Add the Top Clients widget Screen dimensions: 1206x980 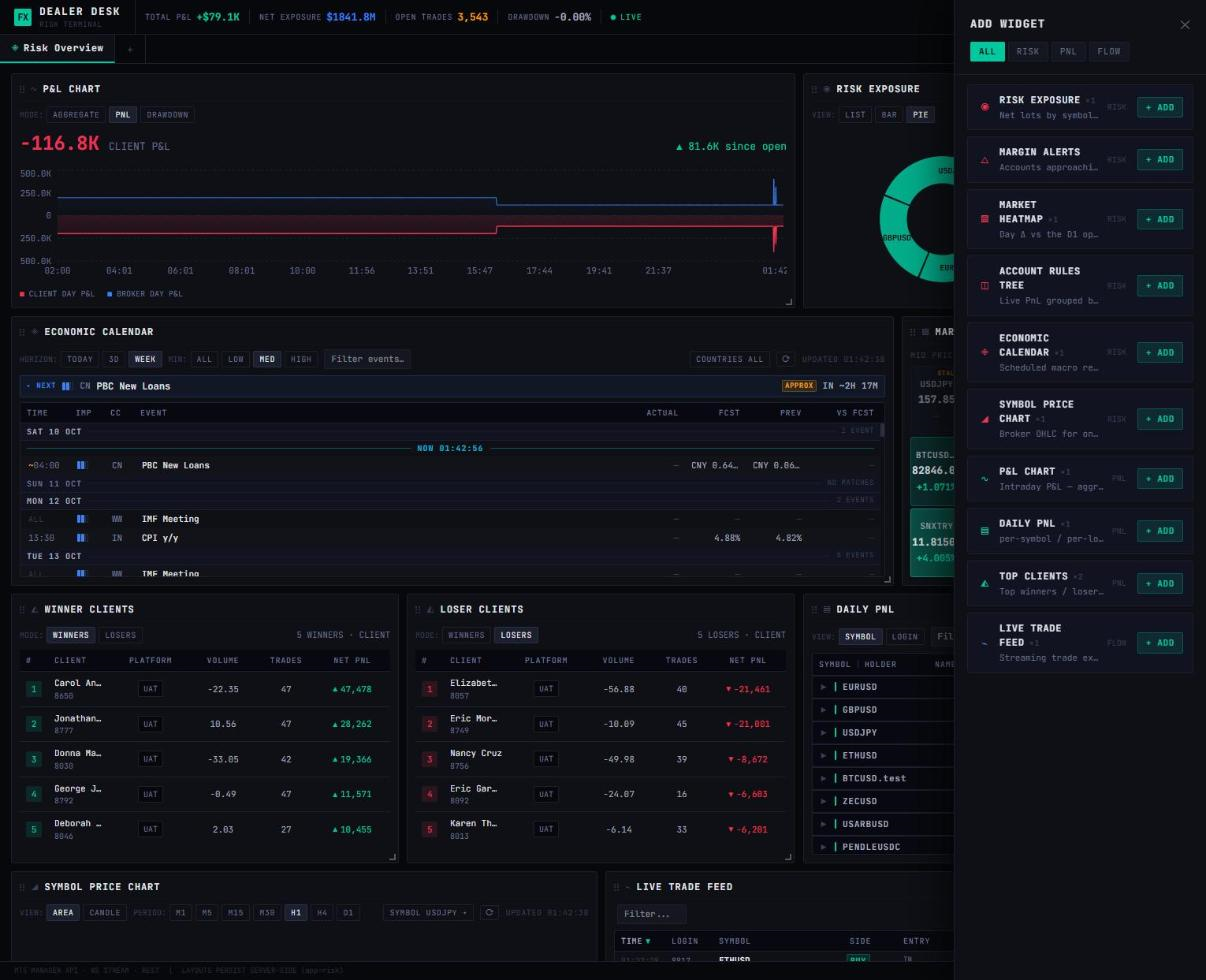[1160, 583]
